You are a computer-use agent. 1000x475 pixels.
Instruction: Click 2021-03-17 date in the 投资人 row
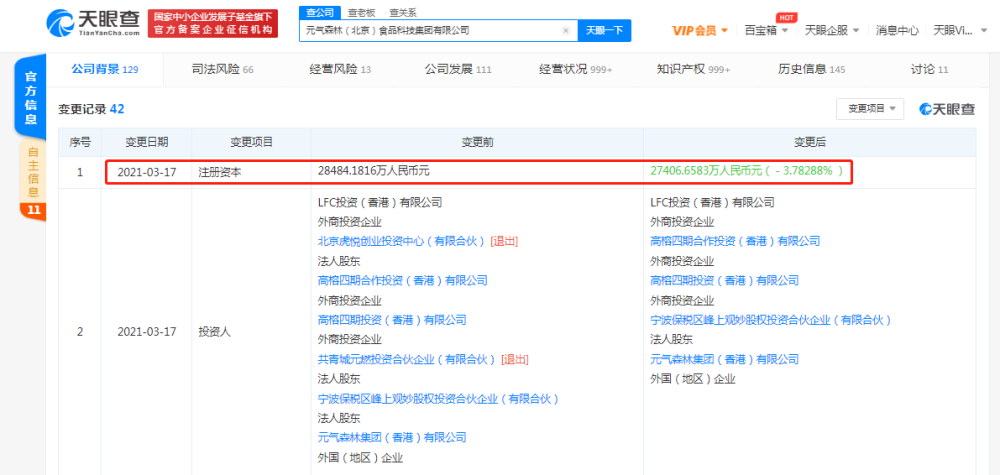pos(146,332)
